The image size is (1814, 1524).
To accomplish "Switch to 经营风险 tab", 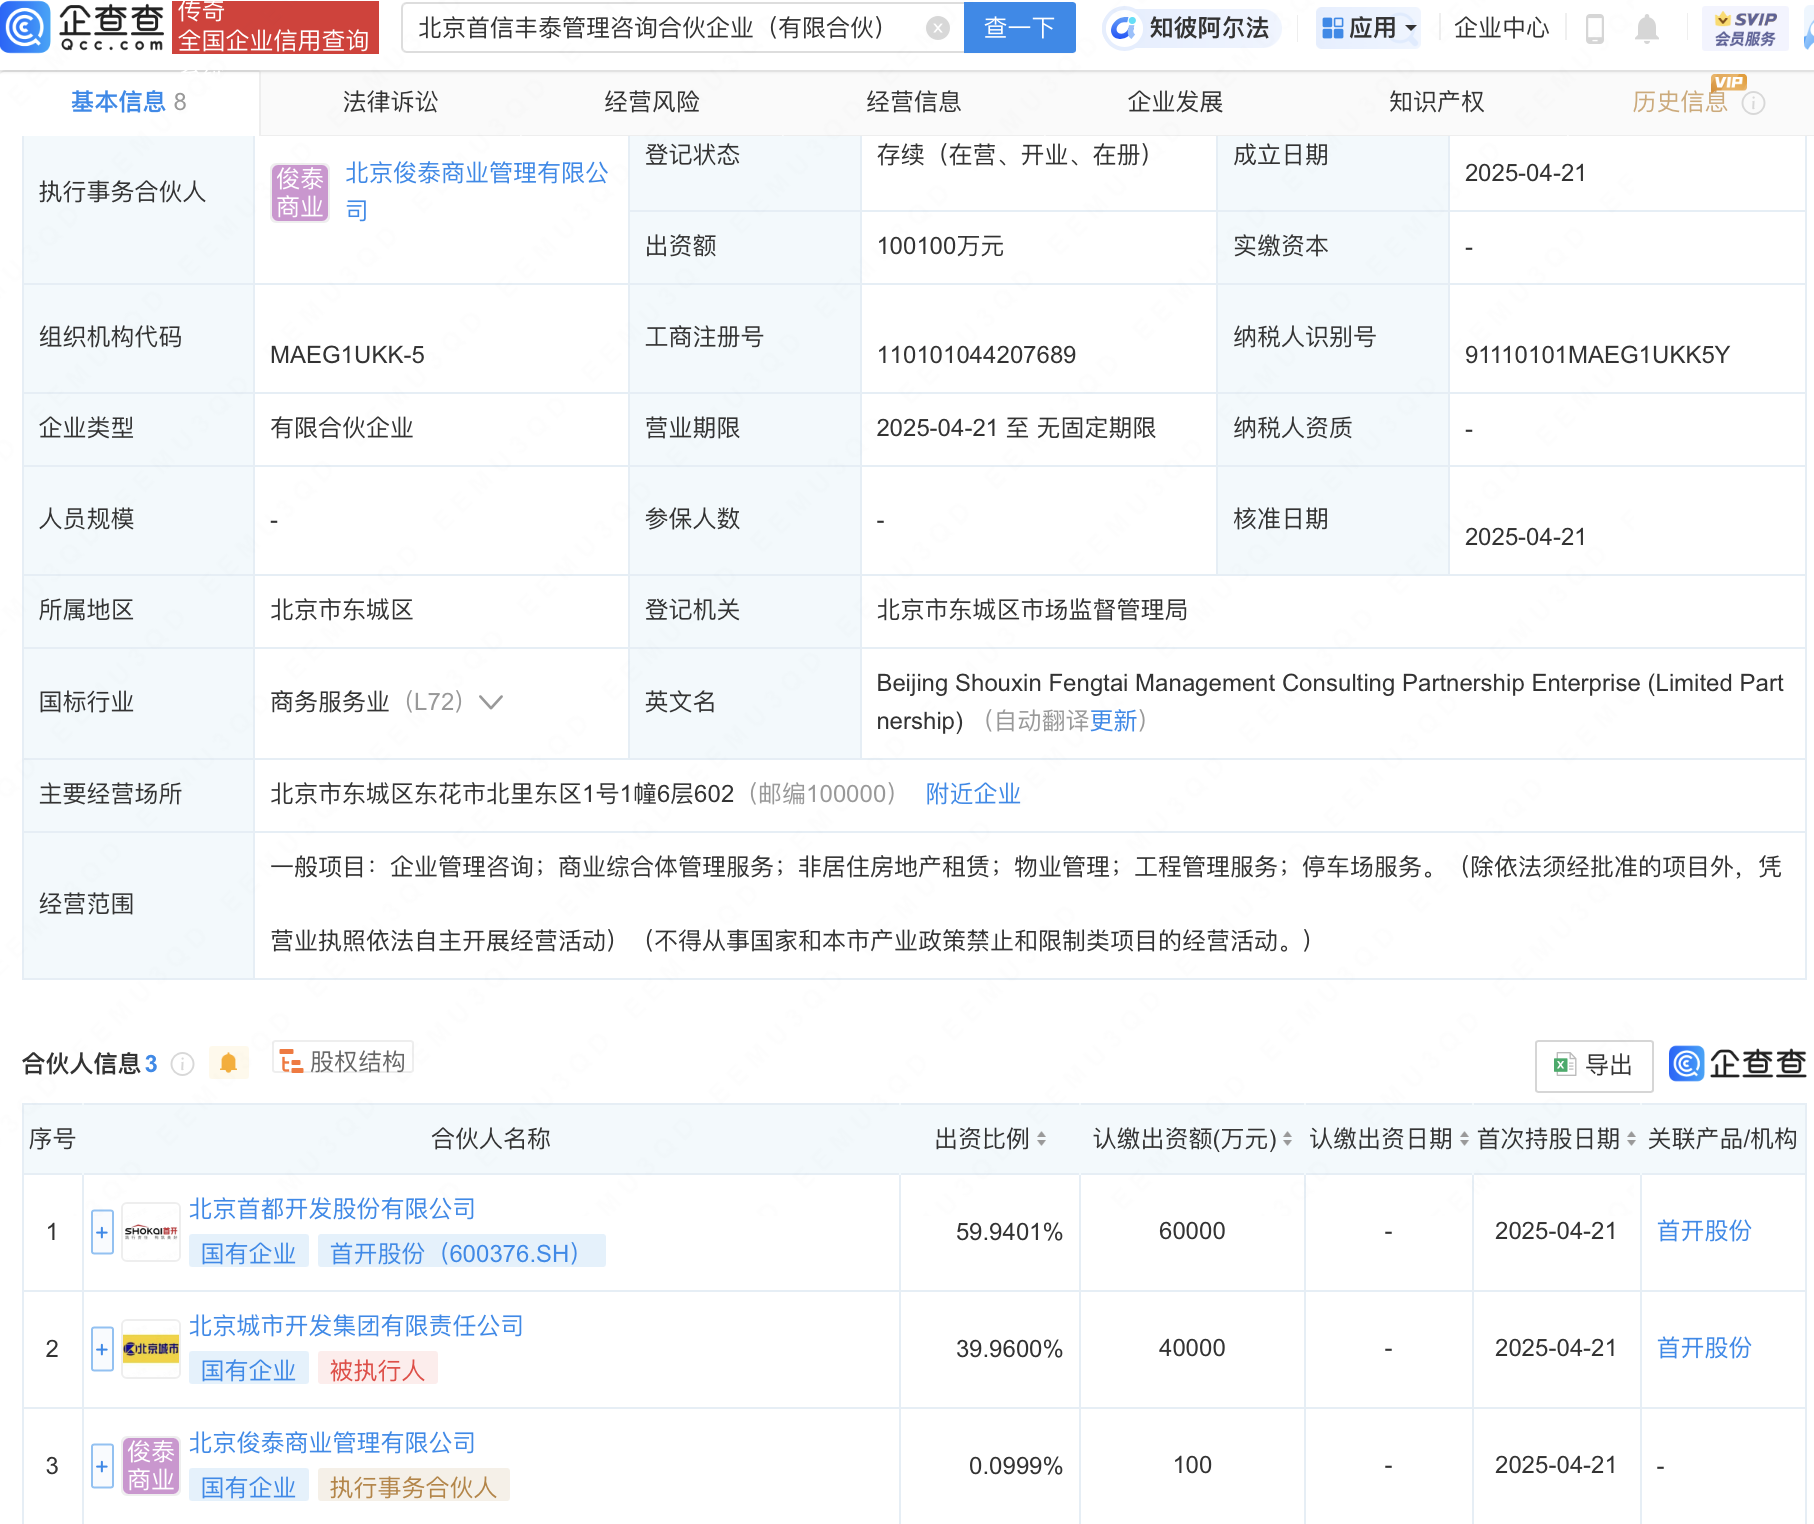I will click(x=652, y=102).
